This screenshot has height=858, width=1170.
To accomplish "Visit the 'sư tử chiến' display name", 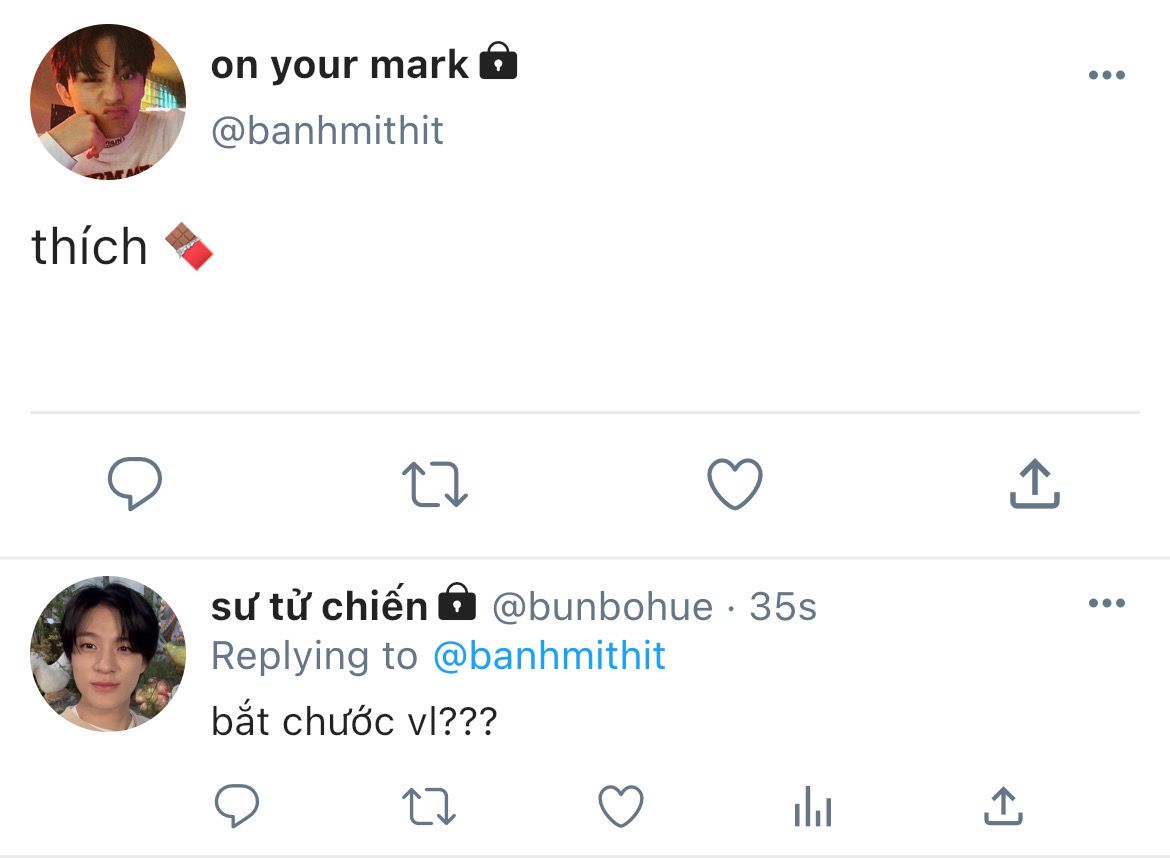I will click(319, 605).
